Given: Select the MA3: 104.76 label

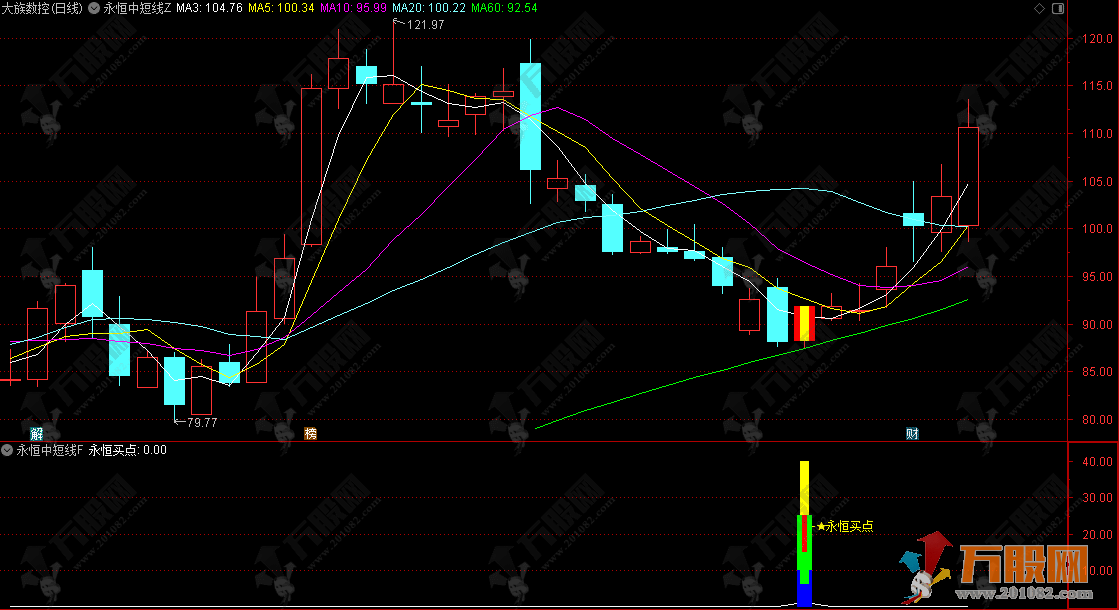Looking at the screenshot, I should [x=209, y=9].
